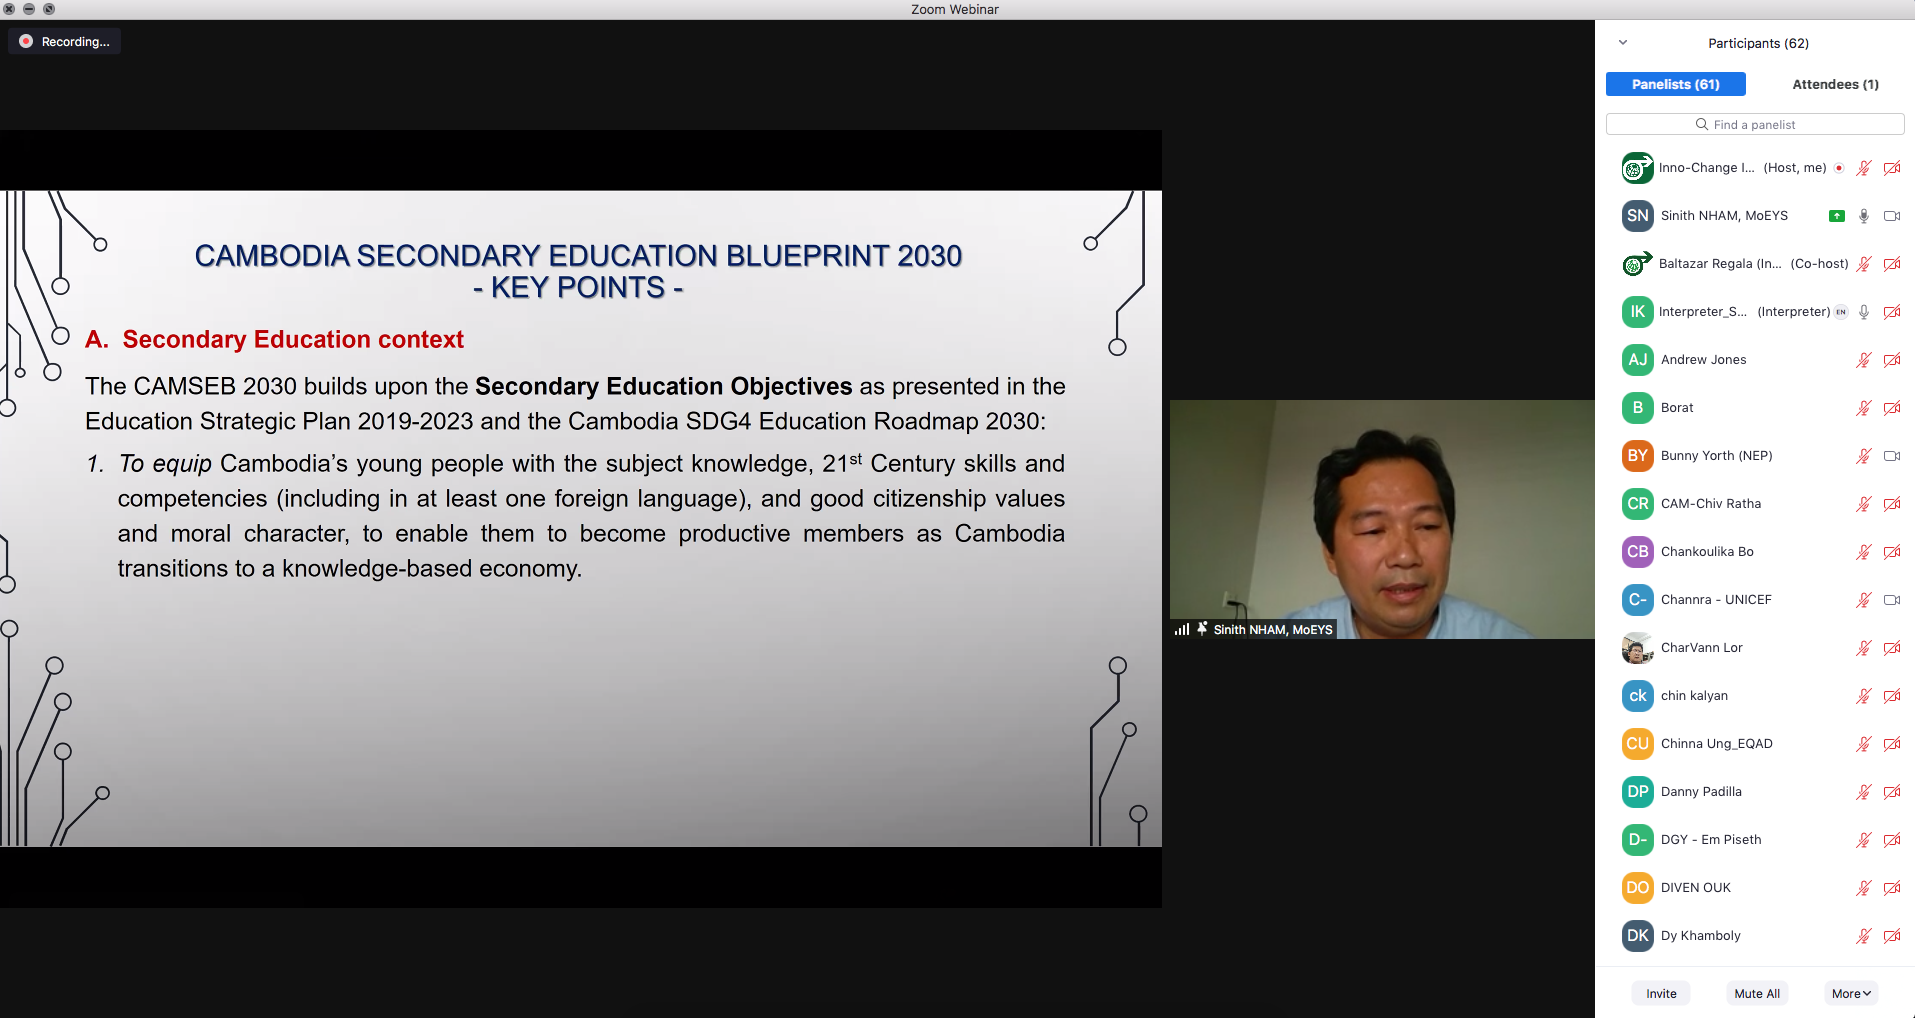Mute Sinith NHAM's microphone
This screenshot has height=1018, width=1915.
pyautogui.click(x=1864, y=216)
